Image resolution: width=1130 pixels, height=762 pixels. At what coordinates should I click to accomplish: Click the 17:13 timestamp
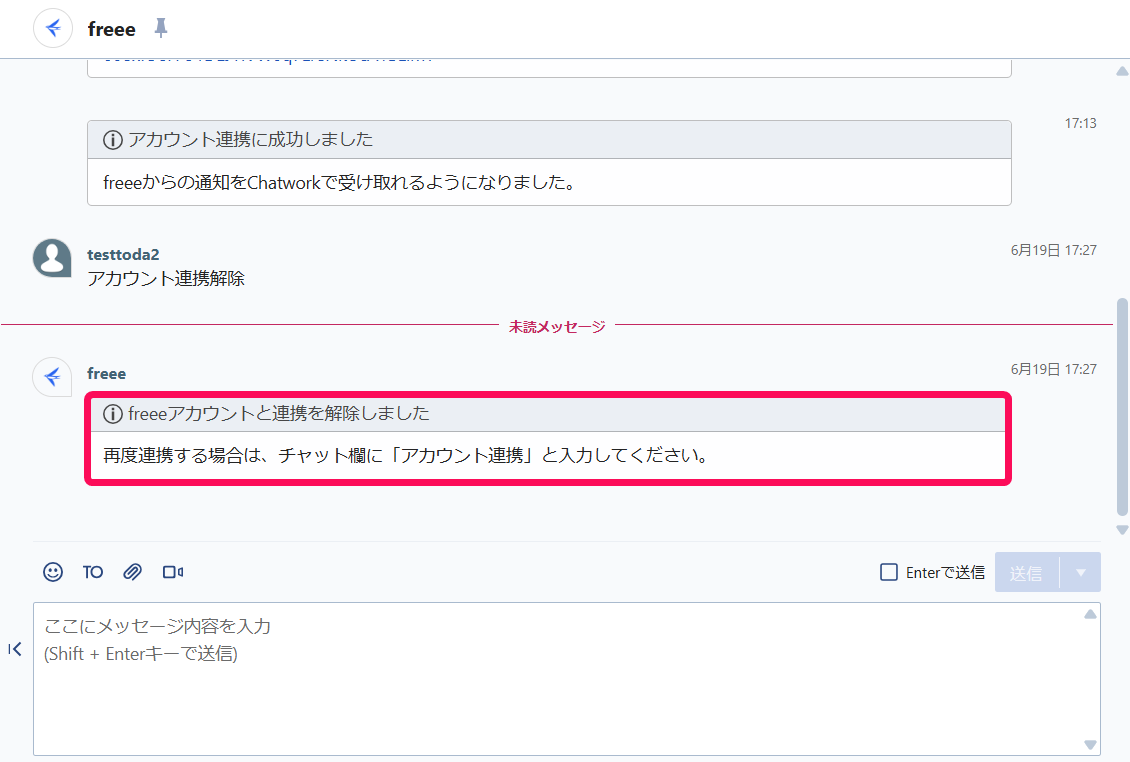[1080, 123]
